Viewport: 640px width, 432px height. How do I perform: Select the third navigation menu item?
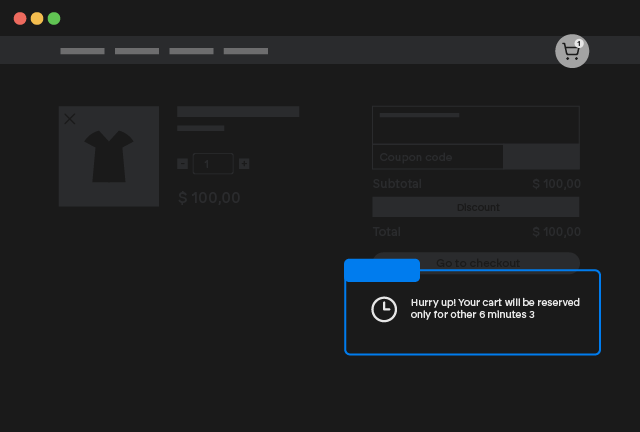click(x=191, y=50)
